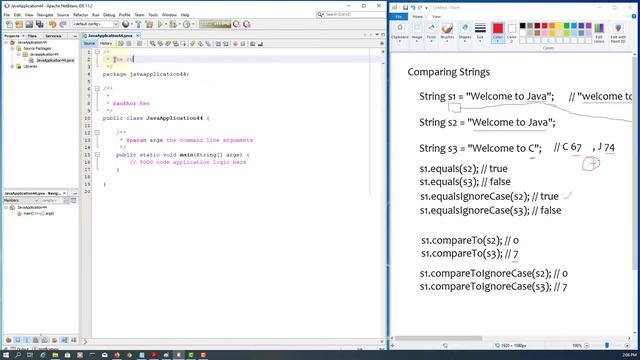Image resolution: width=640 pixels, height=360 pixels.
Task: Click the red Start Macro Recording icon
Action: coord(235,44)
